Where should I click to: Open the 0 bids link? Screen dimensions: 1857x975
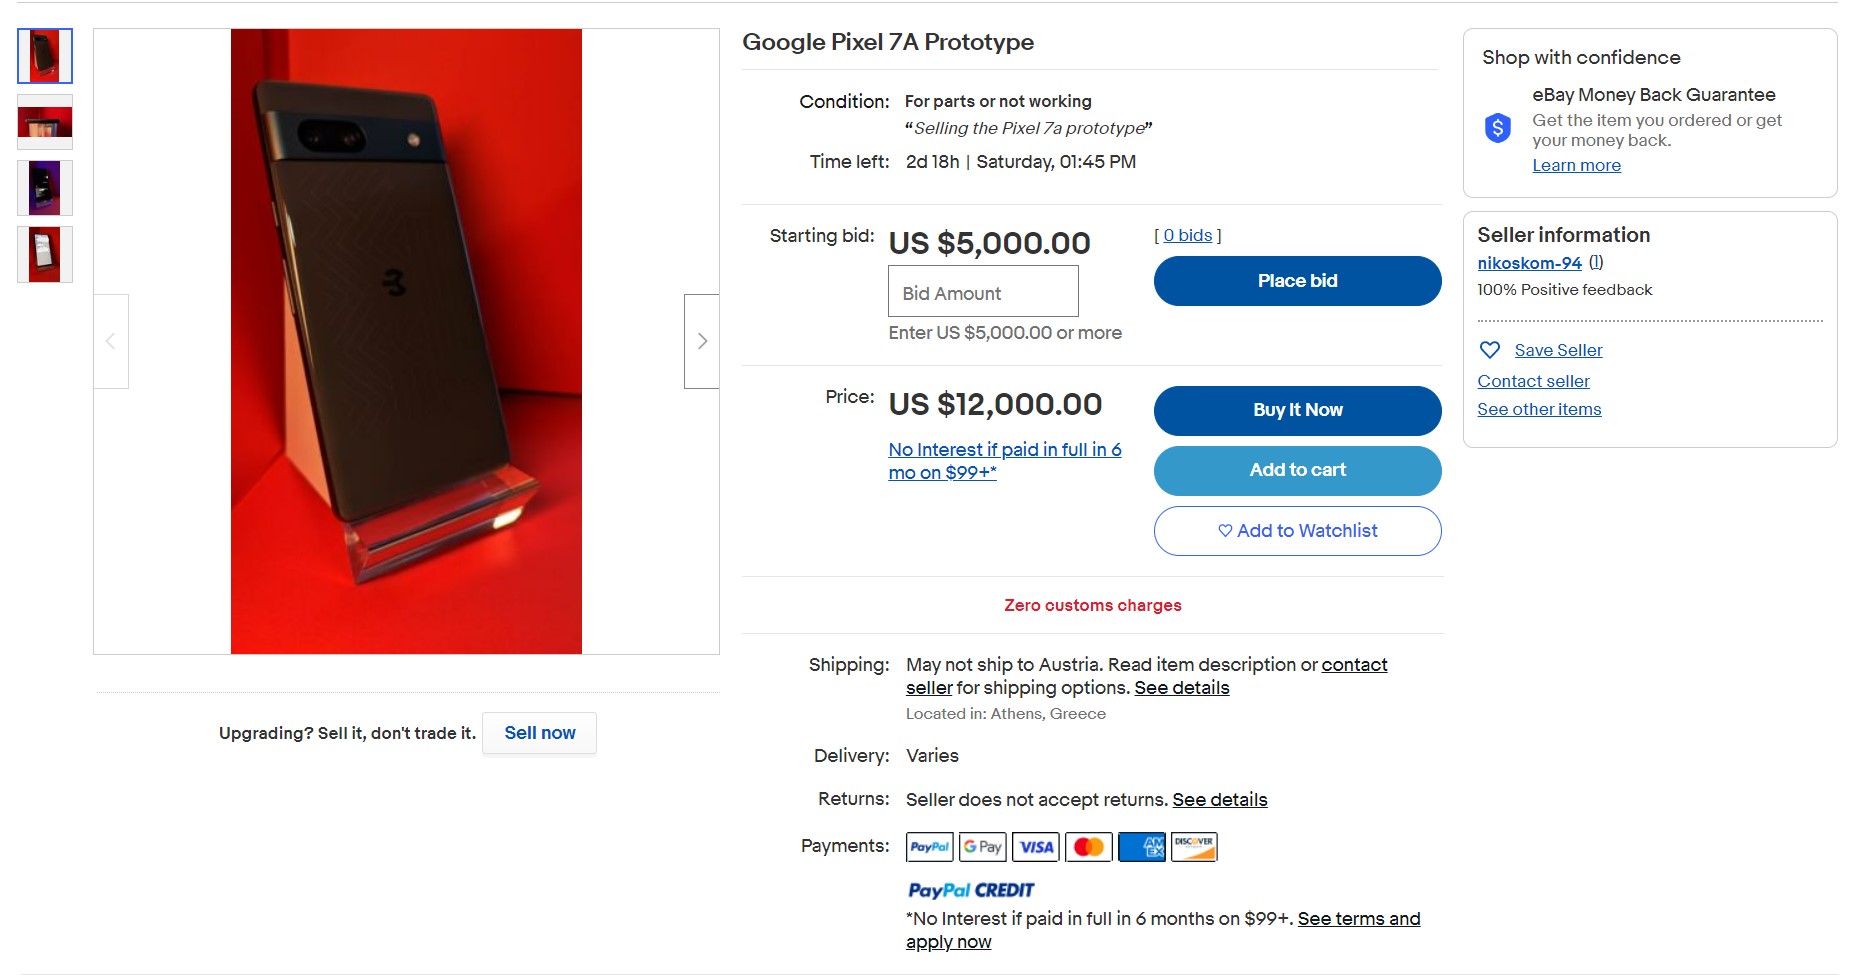coord(1187,235)
